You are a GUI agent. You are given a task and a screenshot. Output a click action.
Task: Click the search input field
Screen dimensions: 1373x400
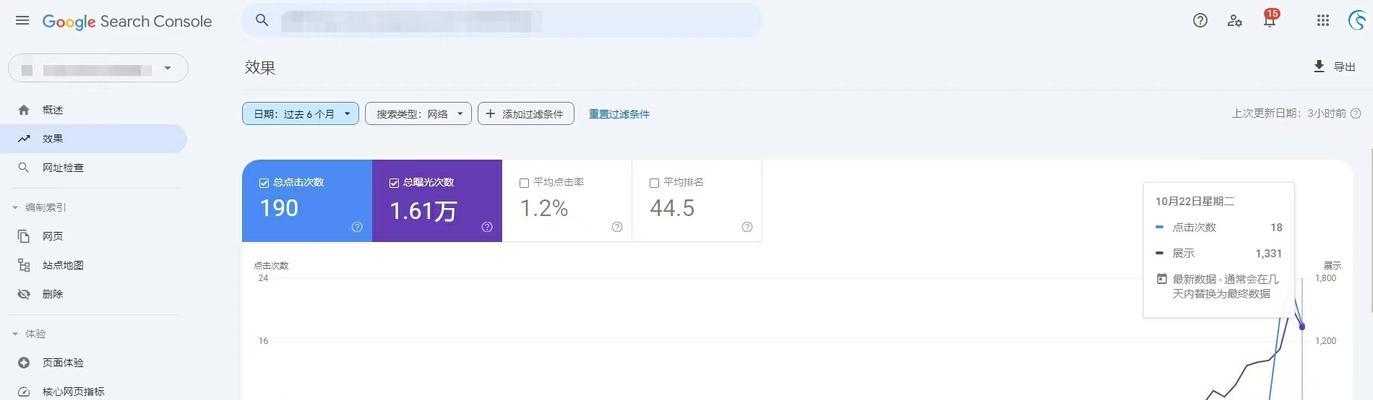pyautogui.click(x=502, y=20)
